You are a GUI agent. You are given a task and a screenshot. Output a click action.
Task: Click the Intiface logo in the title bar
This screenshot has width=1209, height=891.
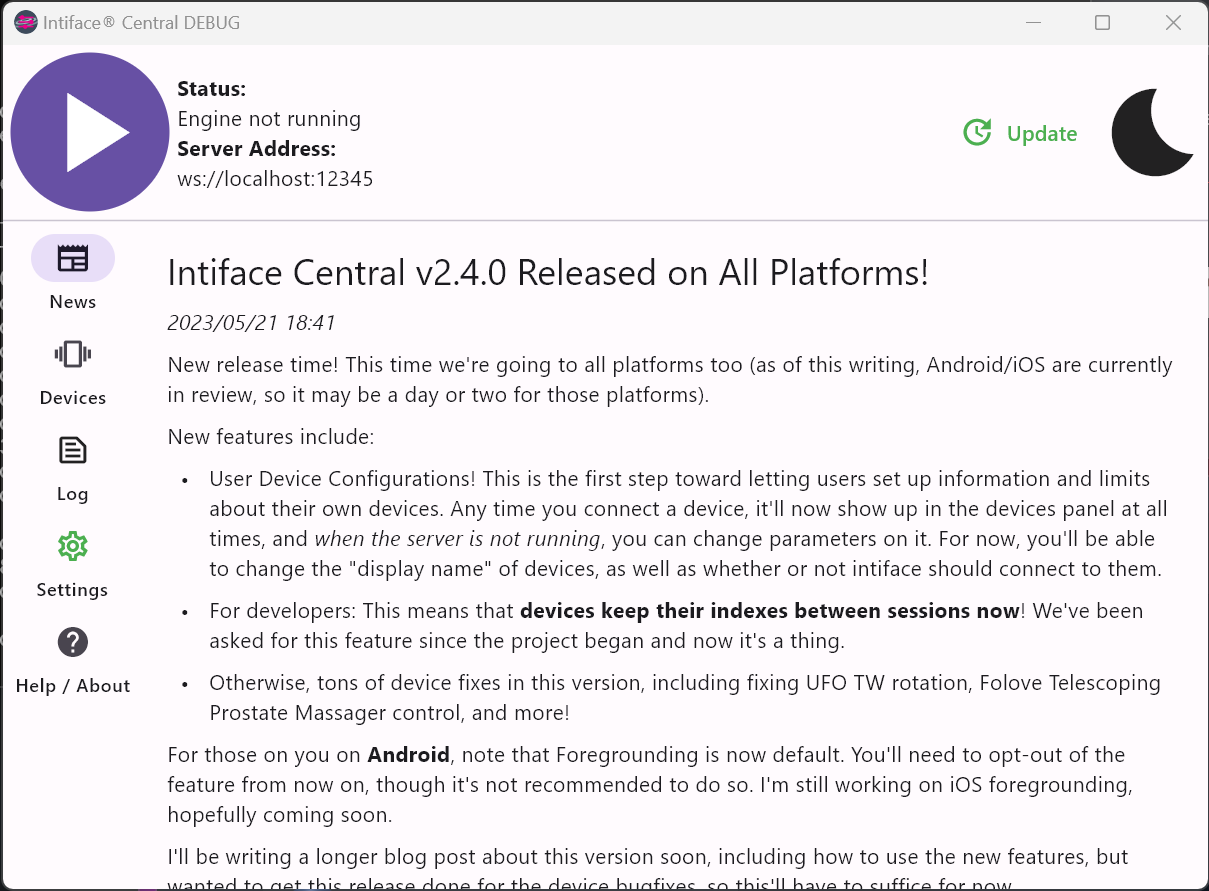point(25,21)
